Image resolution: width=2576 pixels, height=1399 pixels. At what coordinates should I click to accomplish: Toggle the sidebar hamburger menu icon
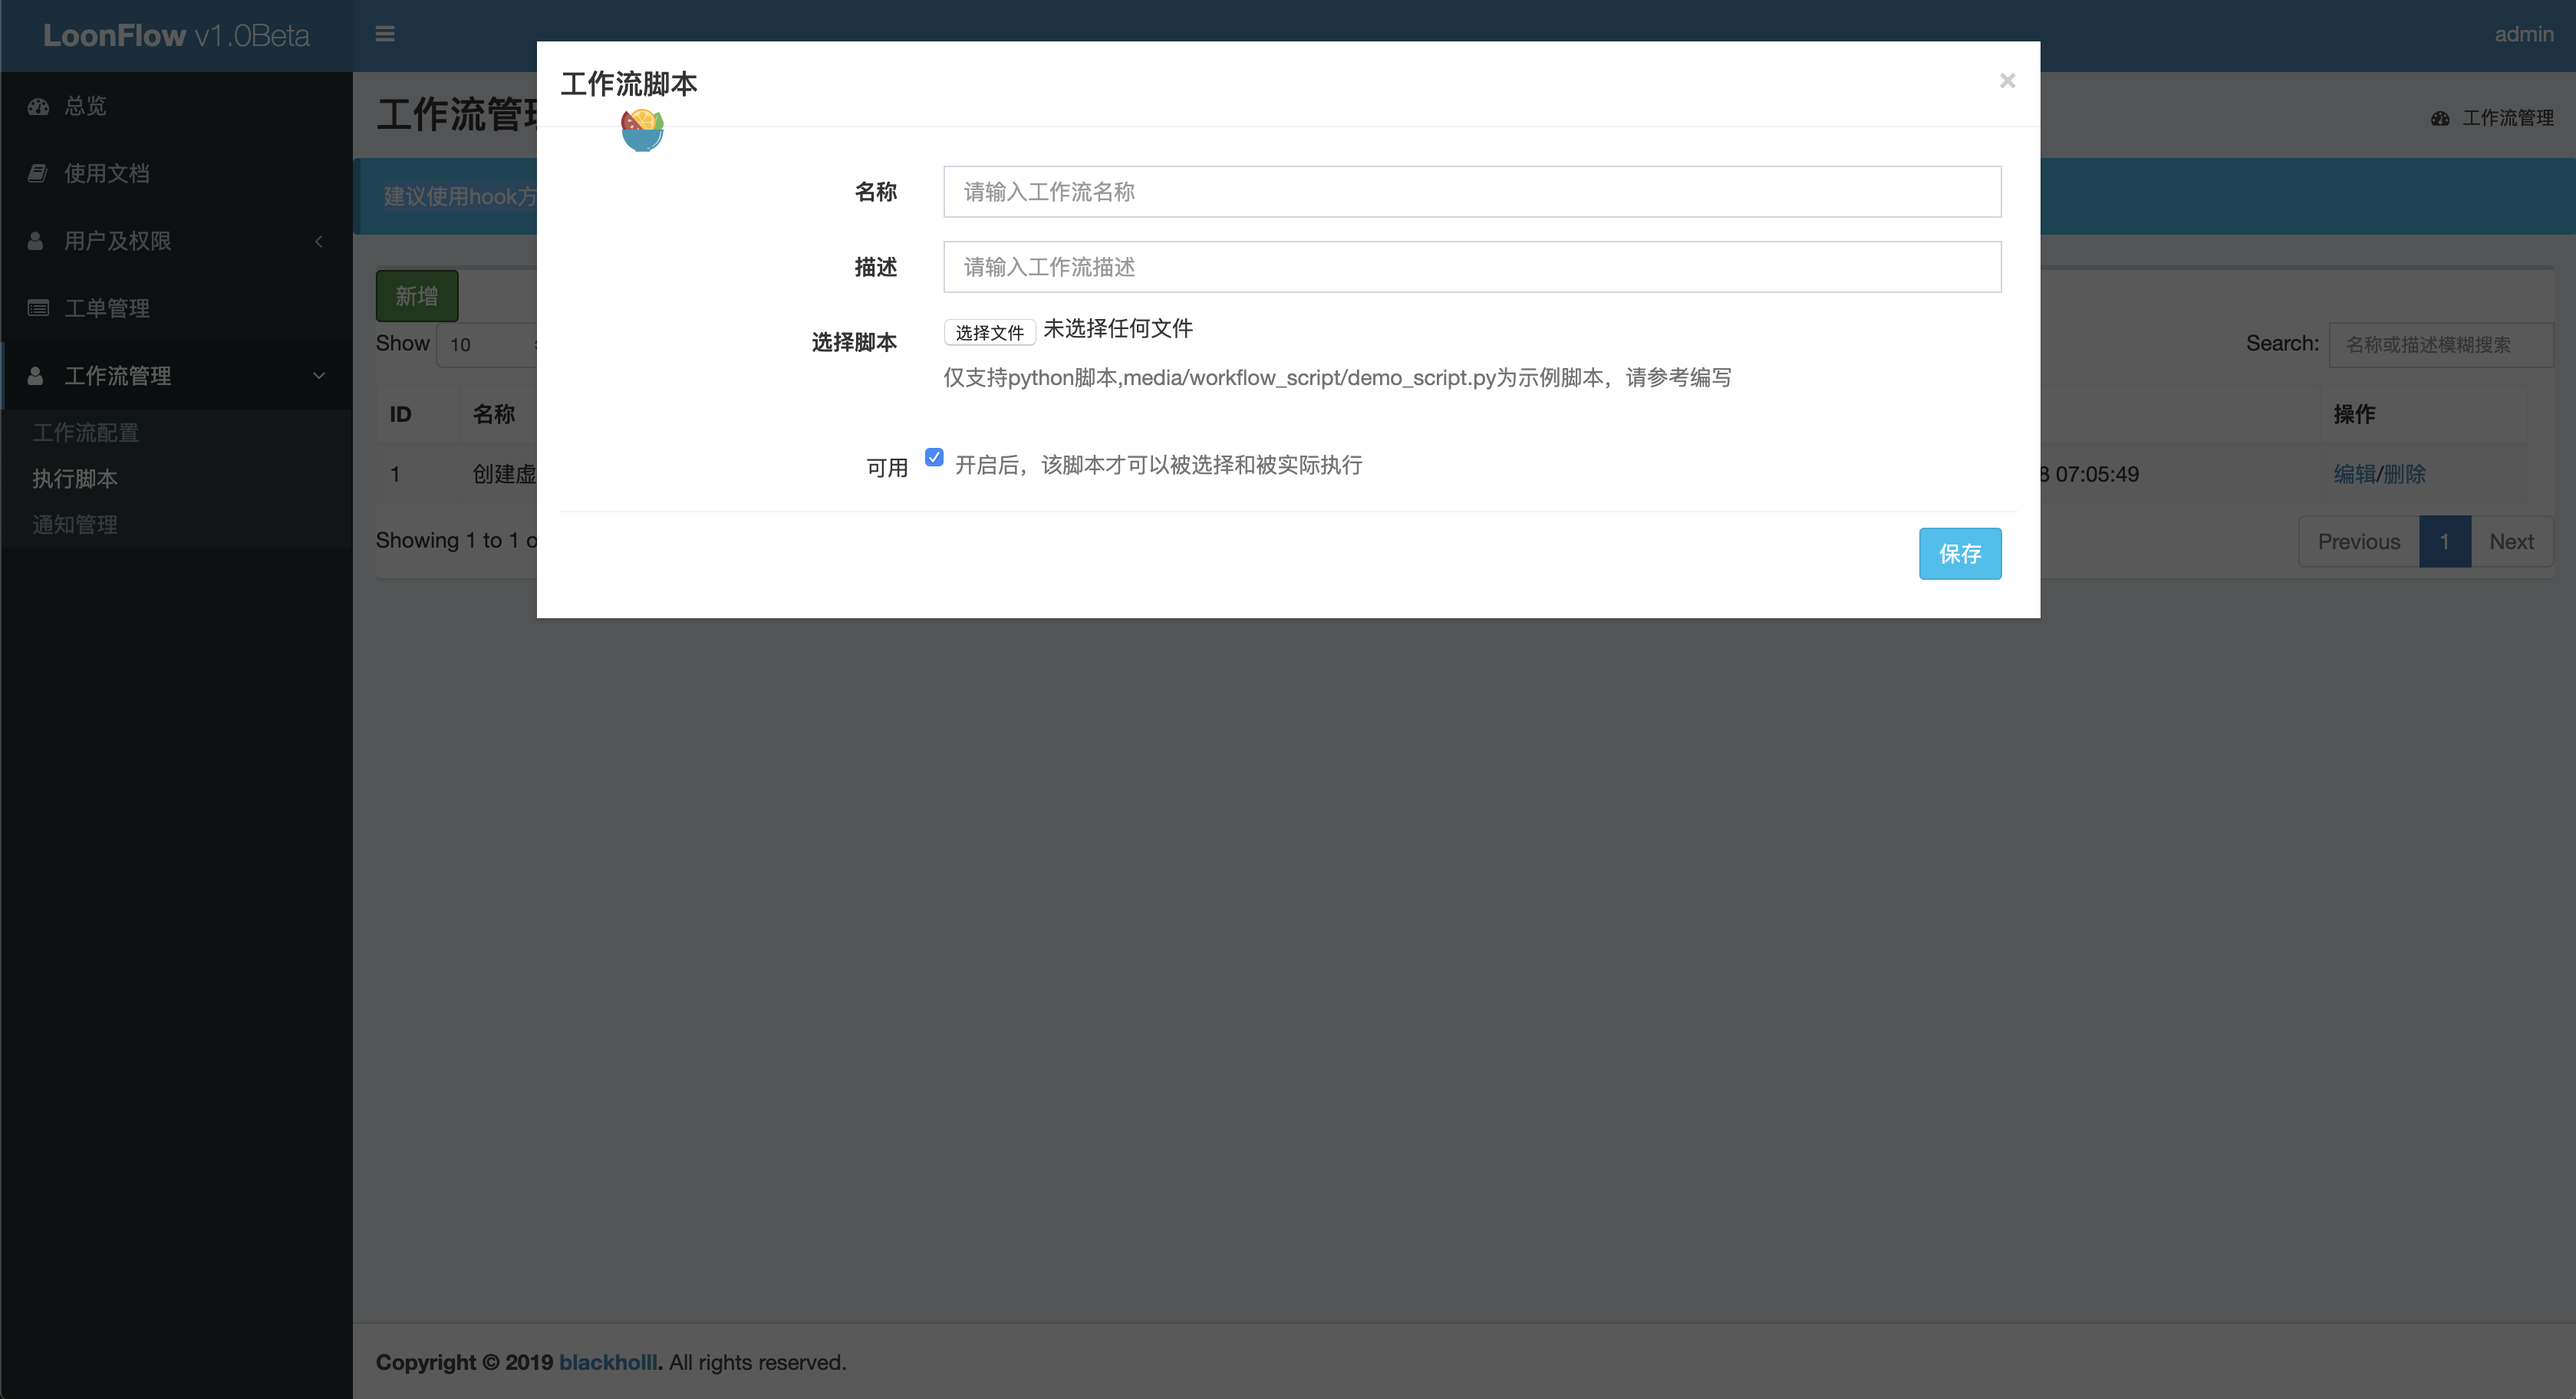click(385, 34)
